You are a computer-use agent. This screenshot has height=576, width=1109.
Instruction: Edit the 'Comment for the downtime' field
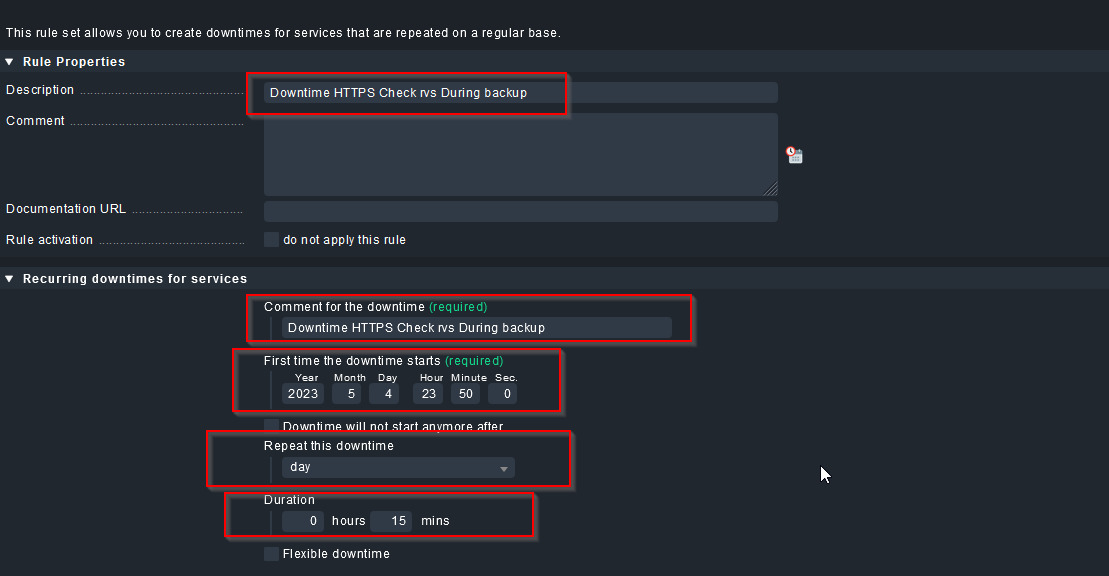pos(476,328)
